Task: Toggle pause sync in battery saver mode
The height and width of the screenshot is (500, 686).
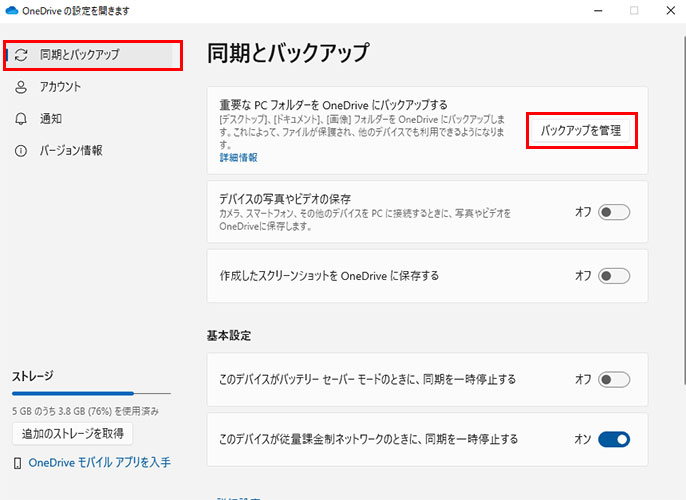Action: [614, 379]
